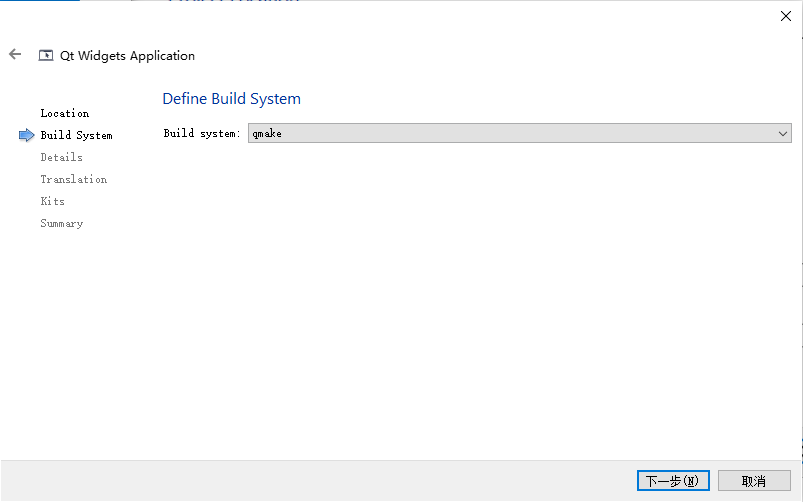Image resolution: width=803 pixels, height=502 pixels.
Task: Click the Kits step label
Action: 53,201
